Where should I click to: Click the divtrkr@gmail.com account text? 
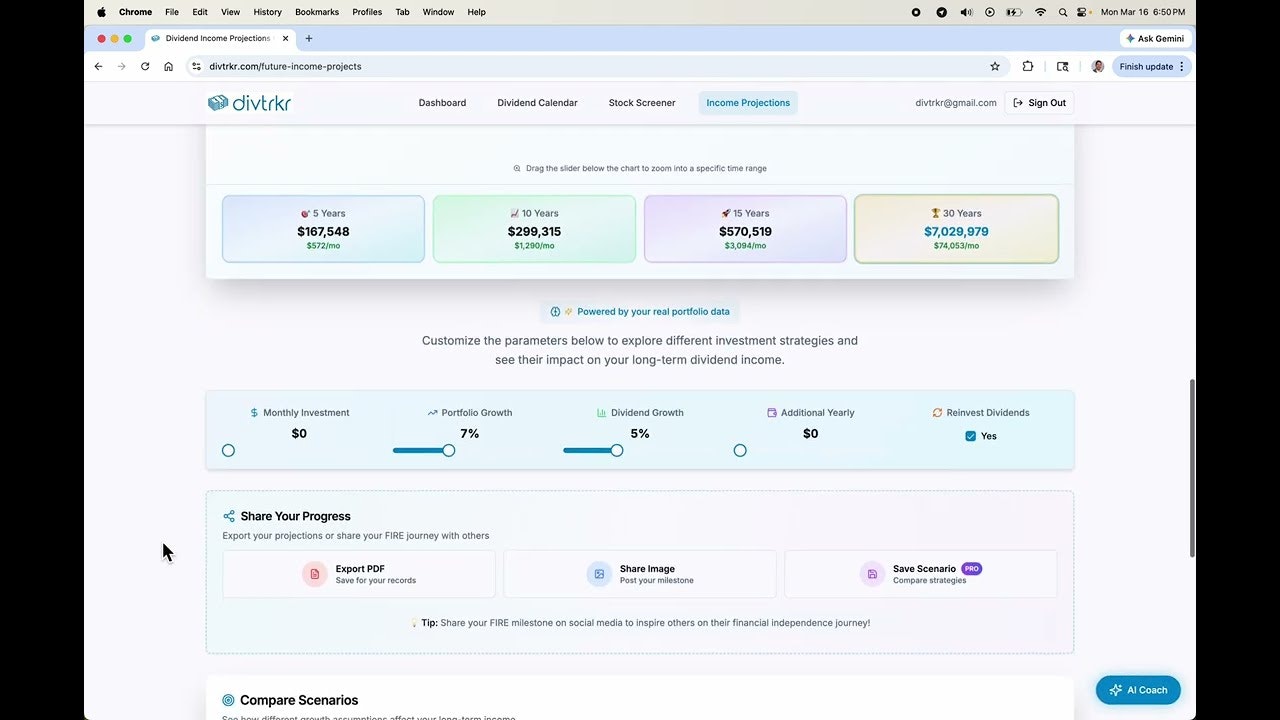(x=956, y=103)
